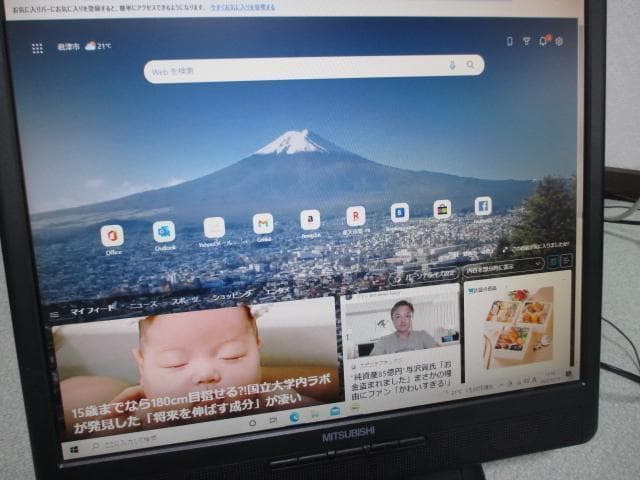Open the Amazon quick link tile
The width and height of the screenshot is (640, 480).
pos(310,220)
